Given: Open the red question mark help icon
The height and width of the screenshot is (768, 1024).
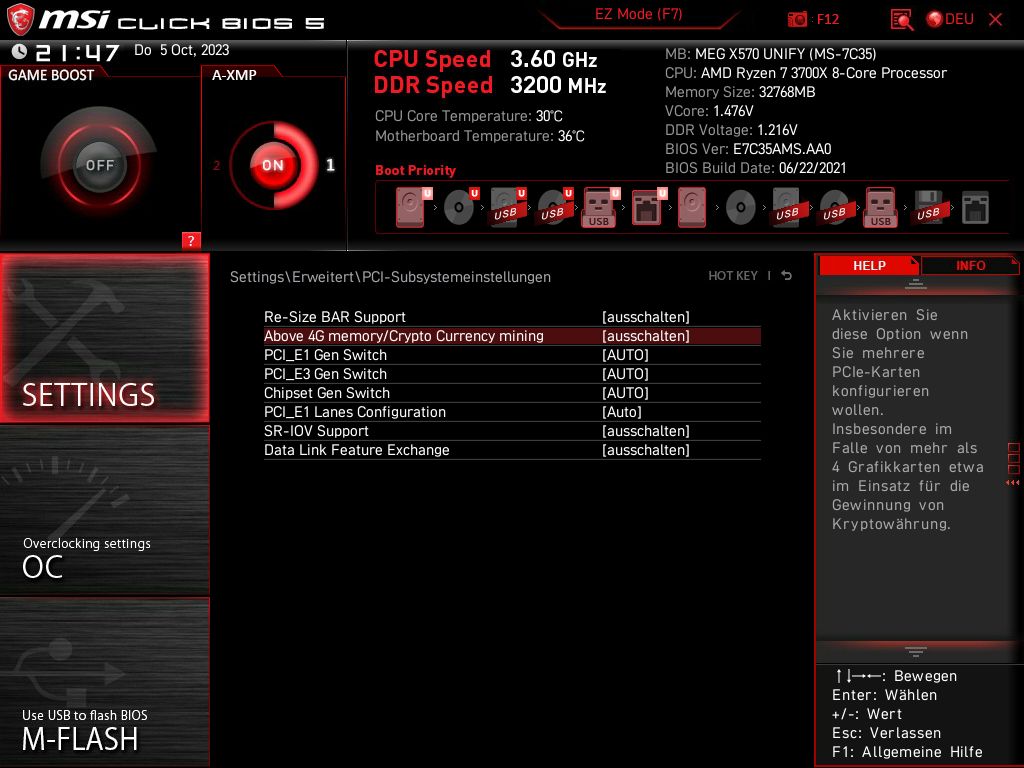Looking at the screenshot, I should 191,240.
